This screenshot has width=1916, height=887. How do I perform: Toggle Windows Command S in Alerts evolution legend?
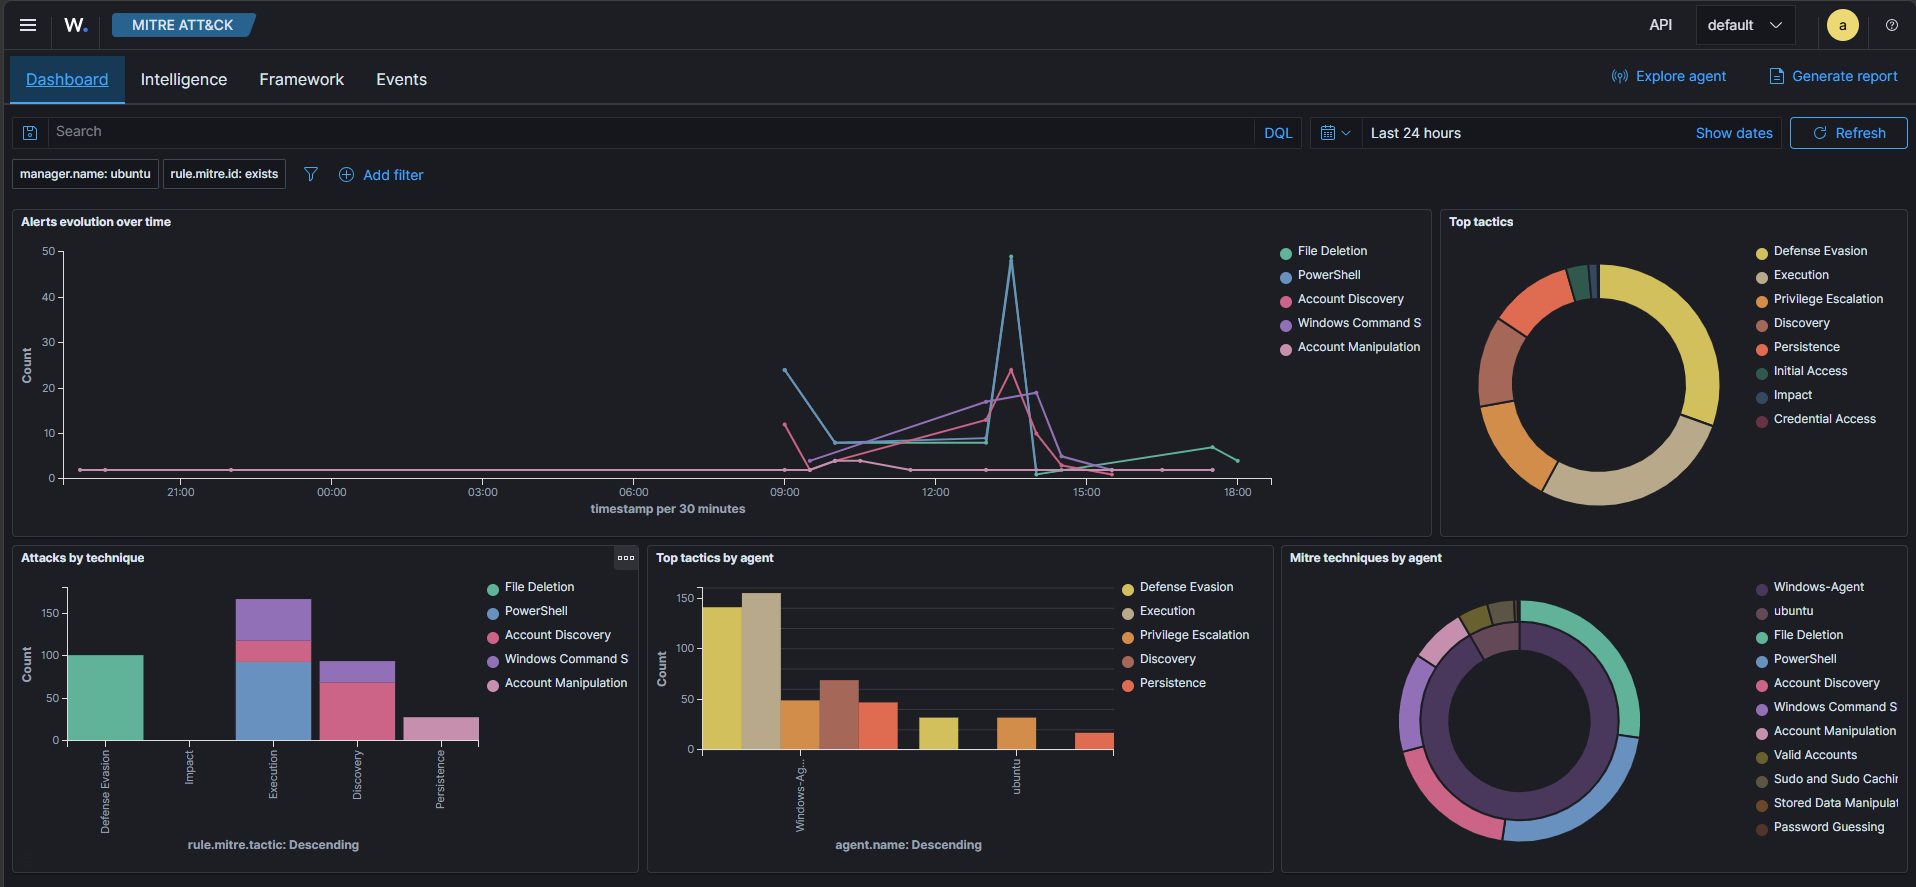pyautogui.click(x=1358, y=323)
